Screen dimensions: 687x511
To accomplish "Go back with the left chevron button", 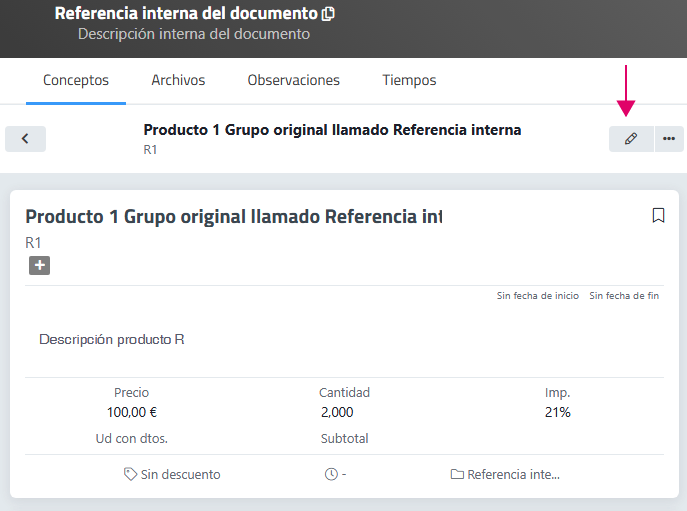I will pos(25,139).
